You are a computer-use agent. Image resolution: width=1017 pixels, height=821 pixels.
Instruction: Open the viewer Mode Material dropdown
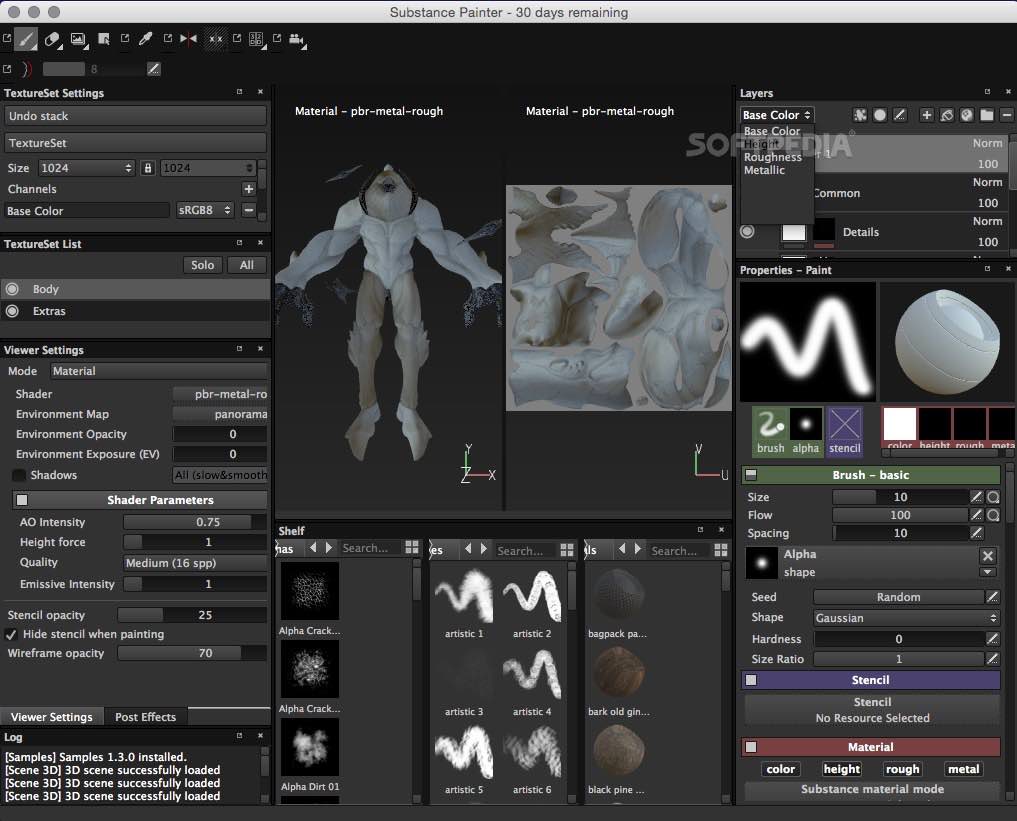point(158,371)
